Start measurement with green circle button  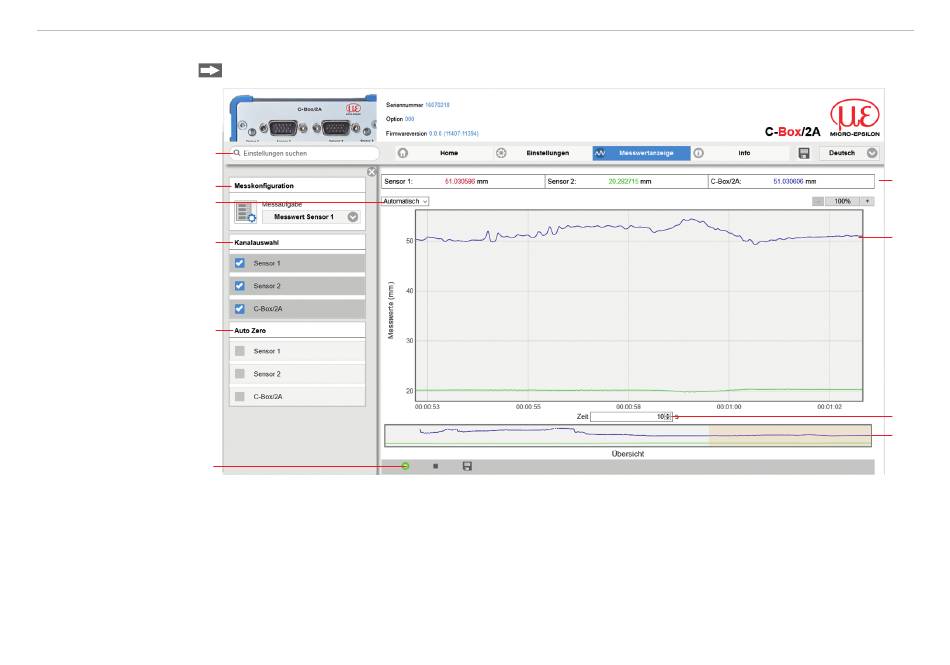tap(405, 466)
